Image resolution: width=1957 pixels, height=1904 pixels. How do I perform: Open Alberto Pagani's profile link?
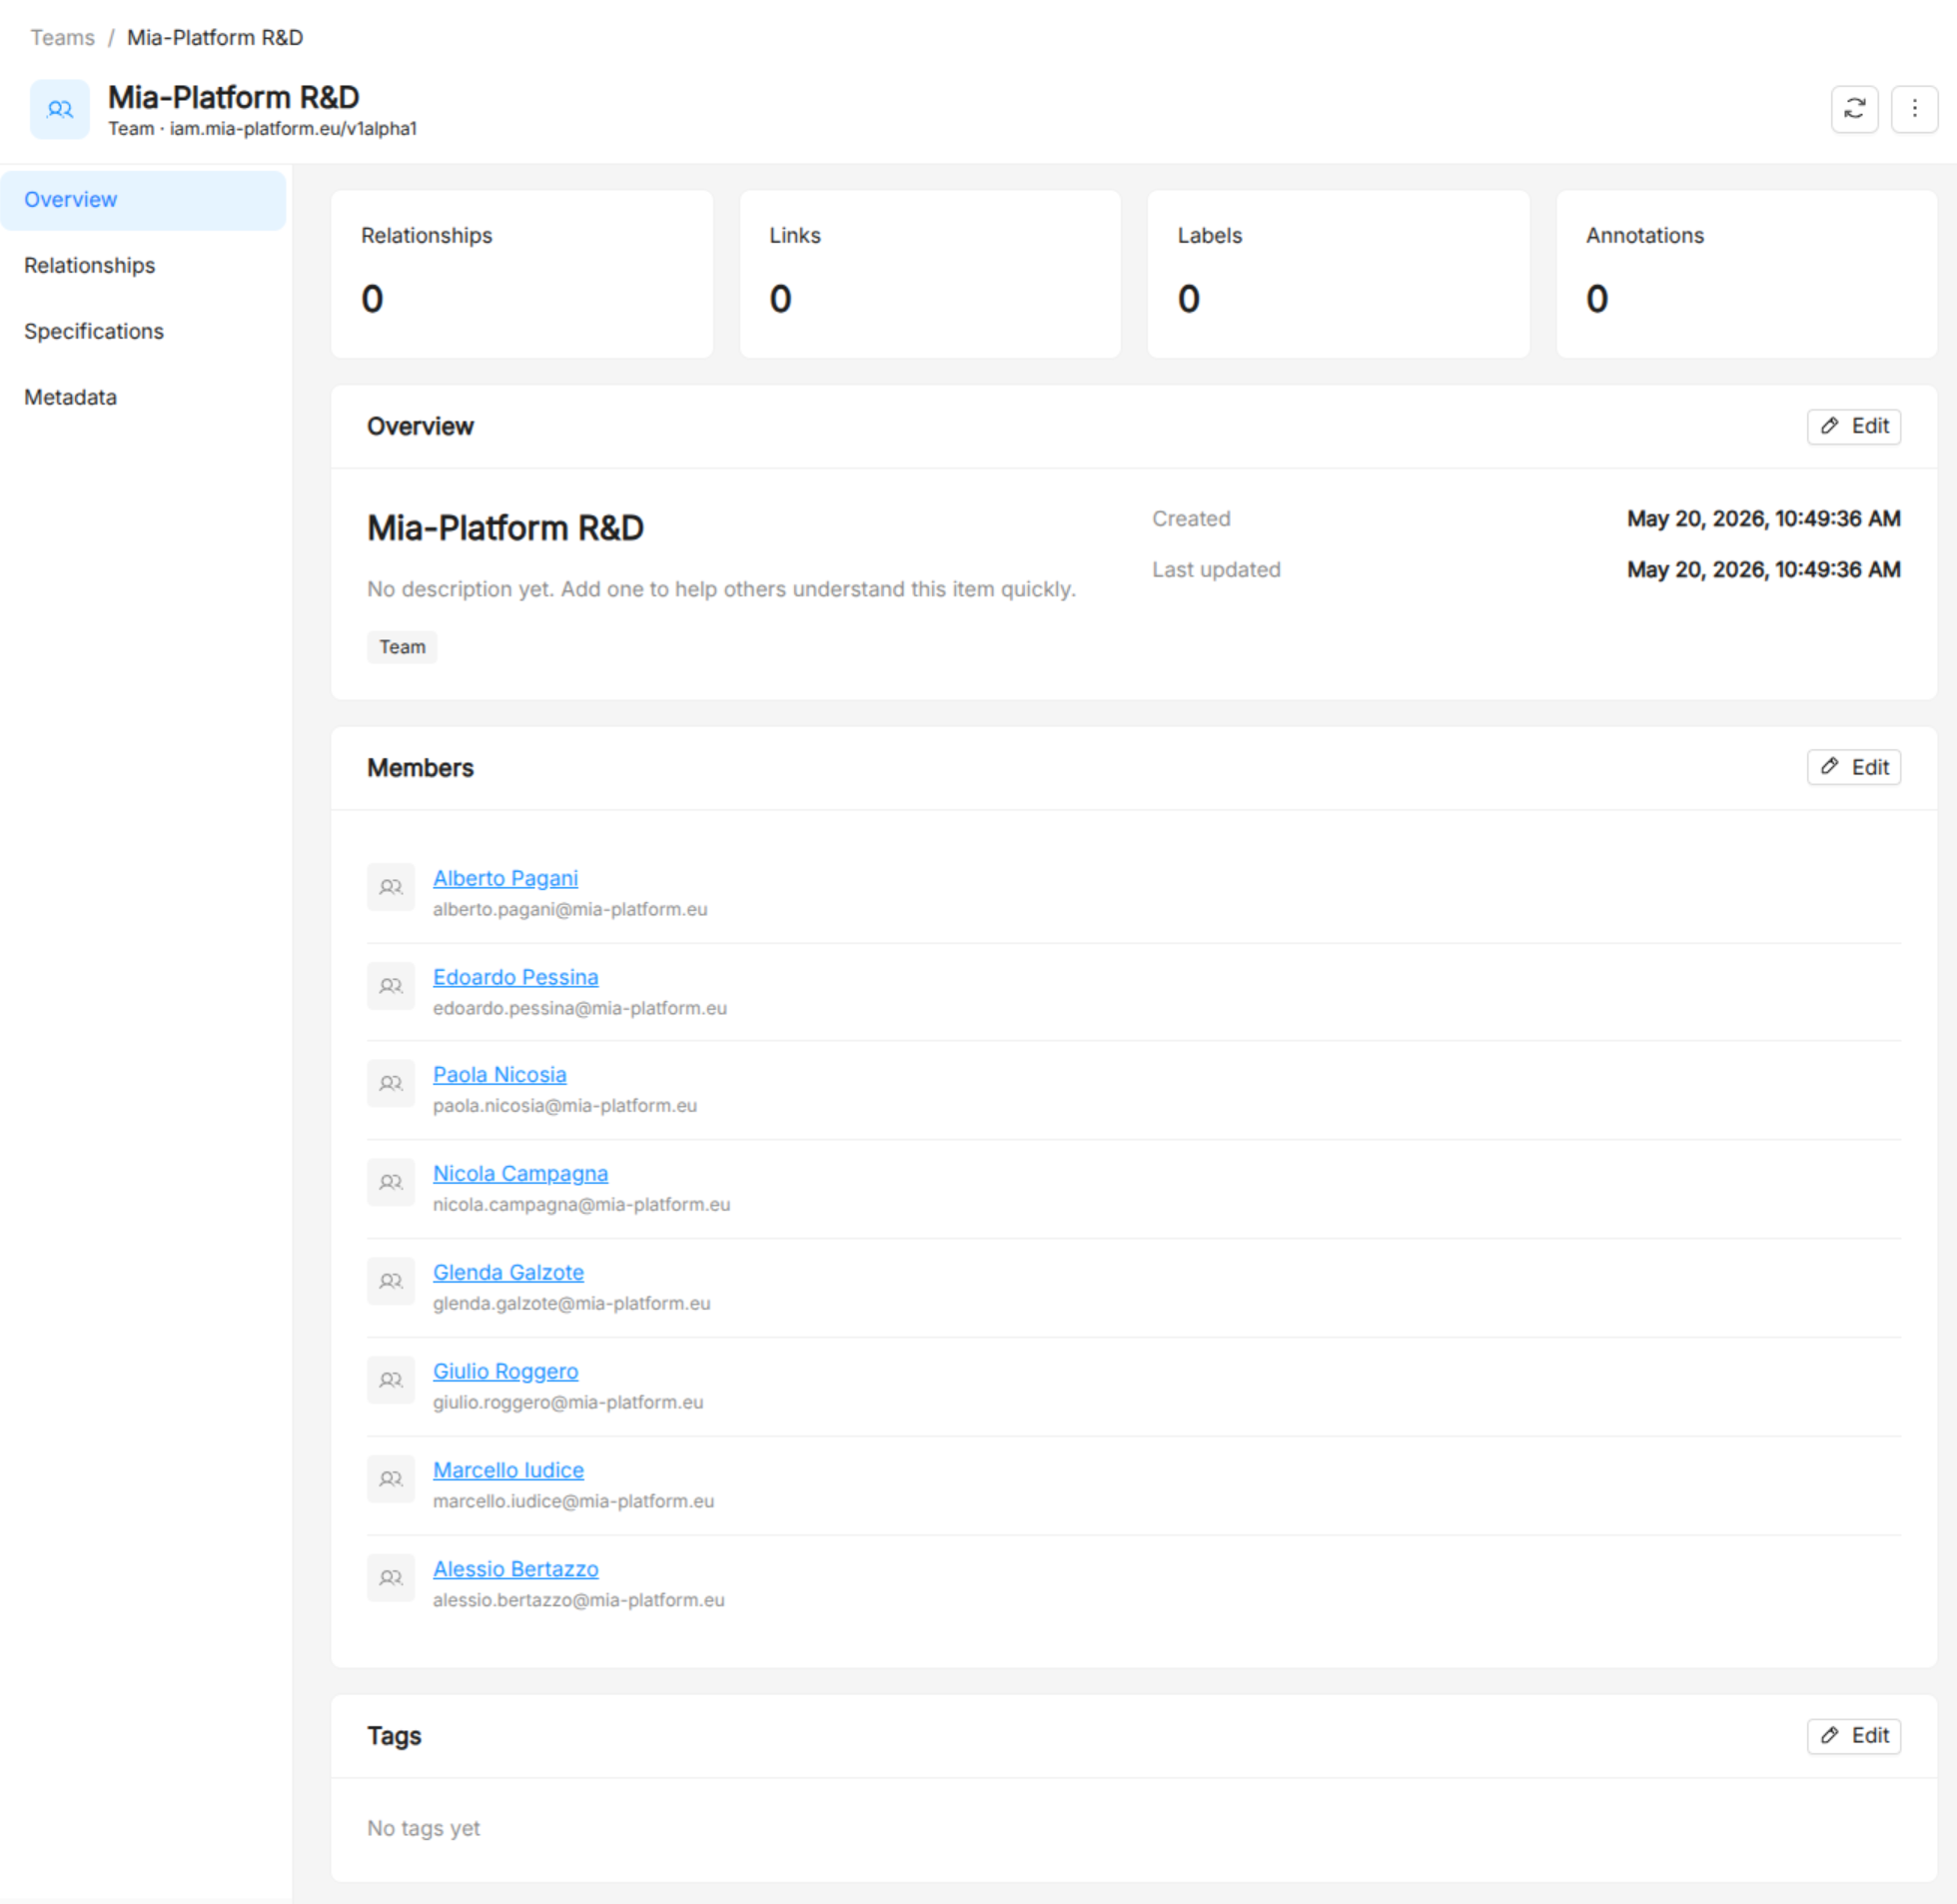505,878
